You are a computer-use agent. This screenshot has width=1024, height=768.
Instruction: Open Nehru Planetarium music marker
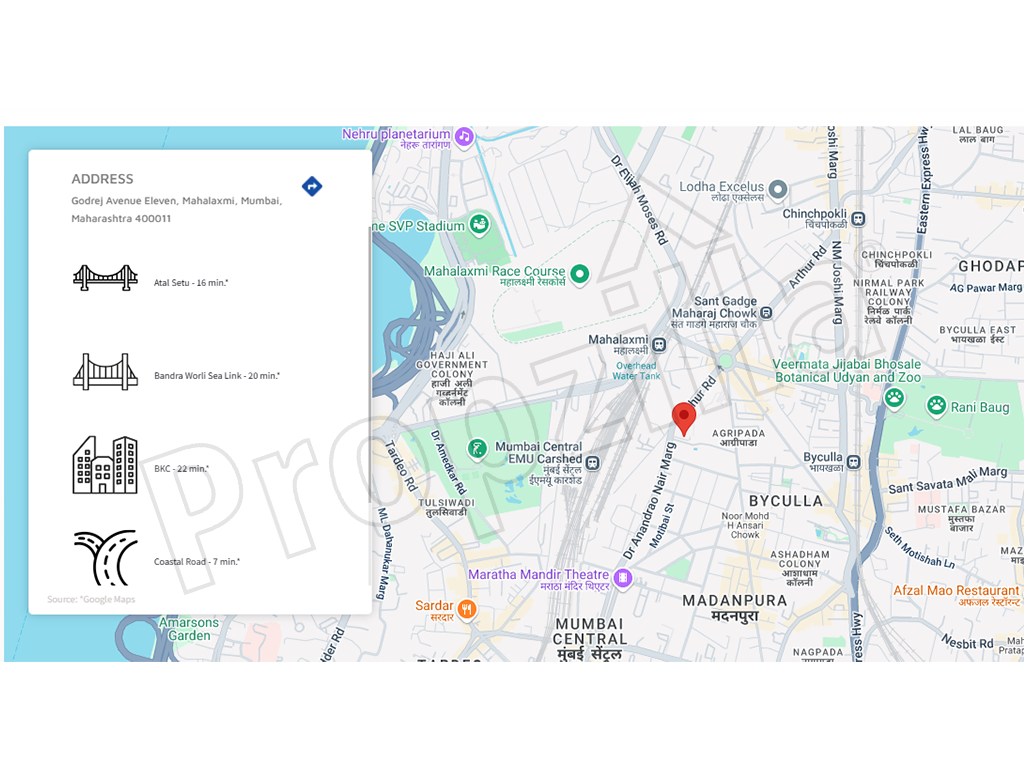click(464, 137)
